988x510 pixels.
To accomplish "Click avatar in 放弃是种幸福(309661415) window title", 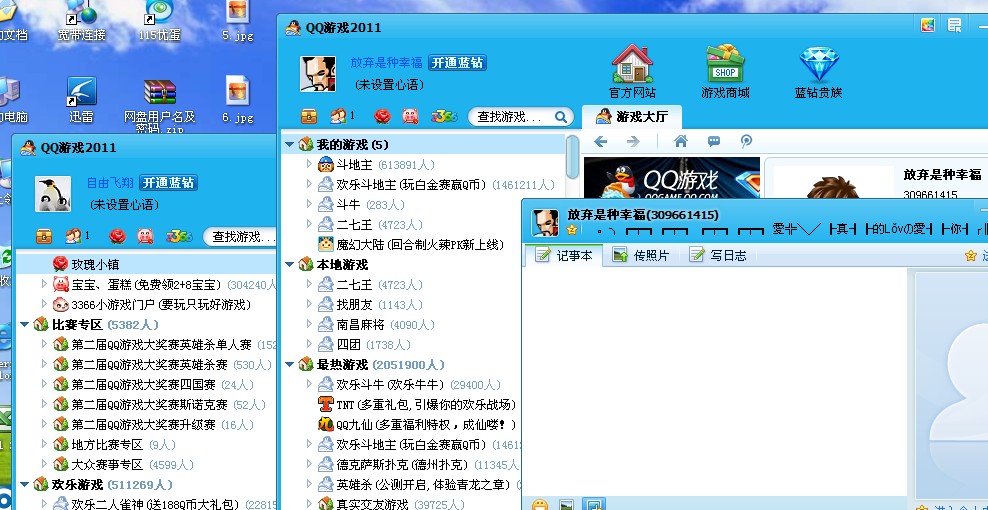I will pyautogui.click(x=545, y=223).
